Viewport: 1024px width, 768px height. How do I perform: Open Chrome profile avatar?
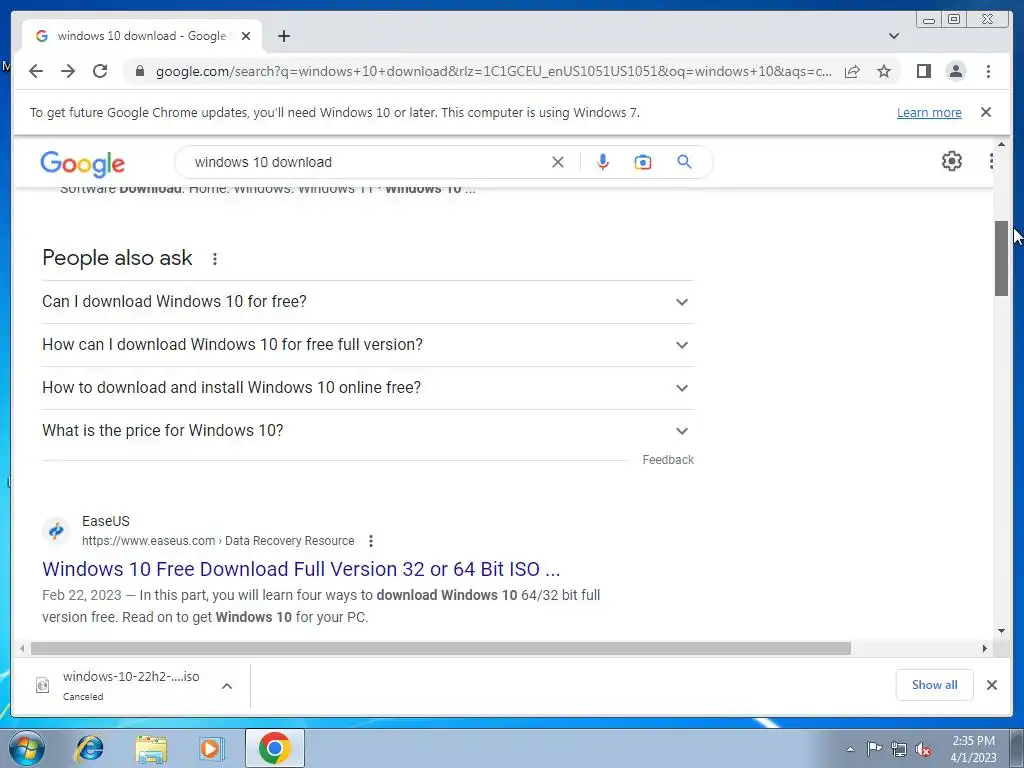click(x=955, y=71)
